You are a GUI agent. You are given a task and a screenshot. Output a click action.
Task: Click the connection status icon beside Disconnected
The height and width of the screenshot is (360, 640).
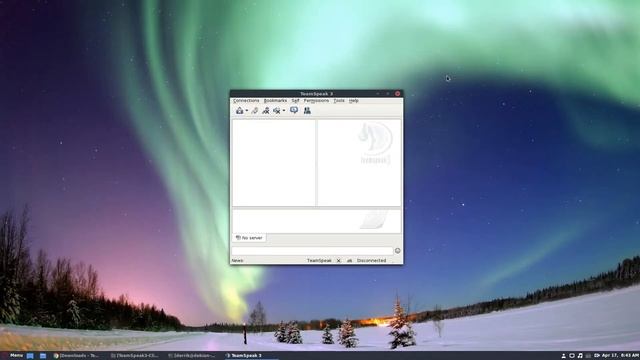pos(349,260)
